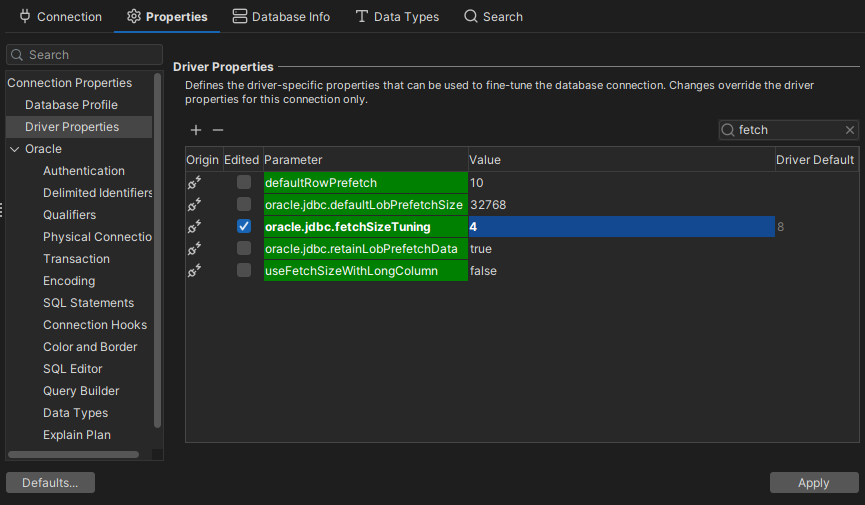Switch to the Database Info tab

(x=281, y=17)
